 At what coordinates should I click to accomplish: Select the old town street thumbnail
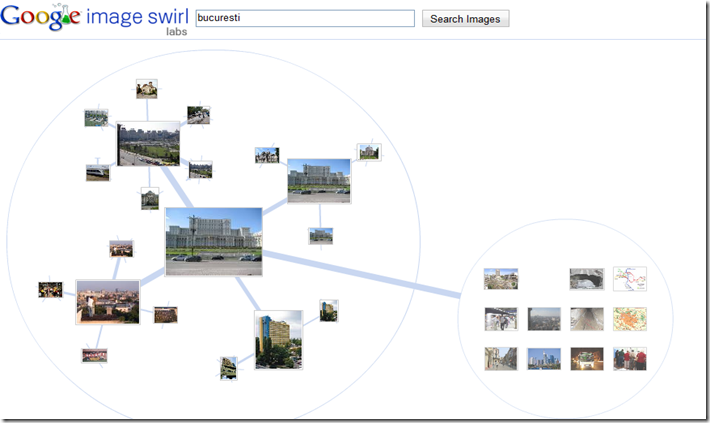[x=501, y=359]
